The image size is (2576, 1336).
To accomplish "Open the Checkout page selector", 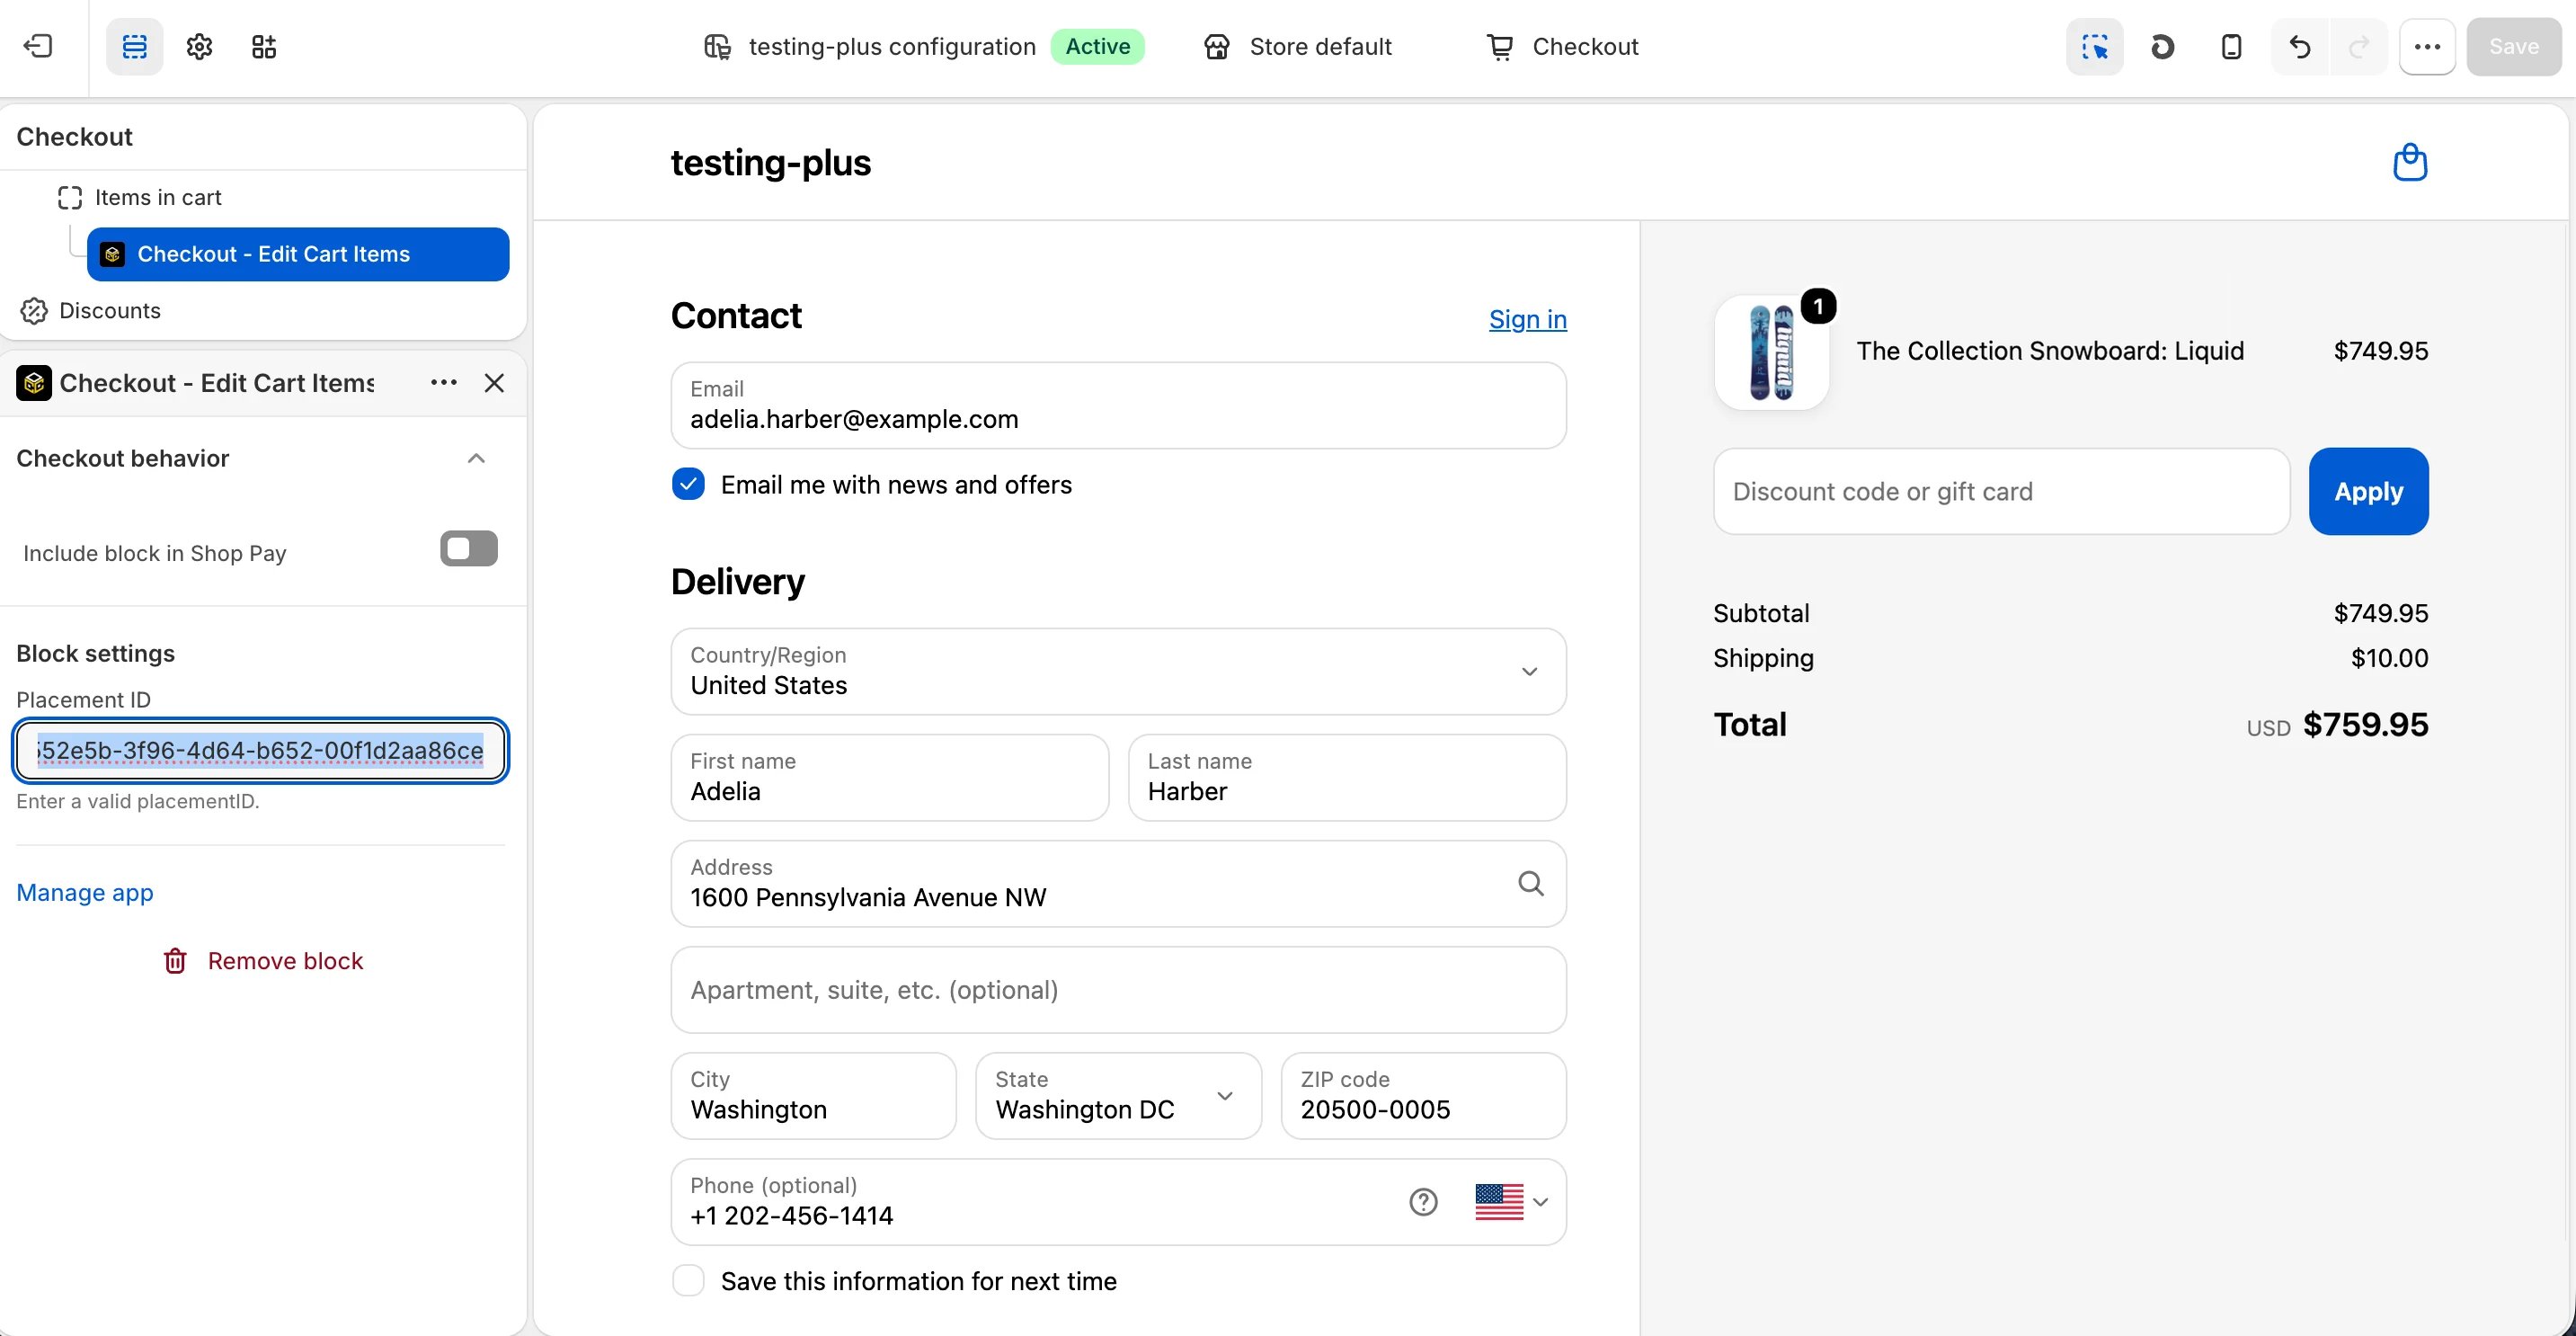I will (x=1562, y=46).
